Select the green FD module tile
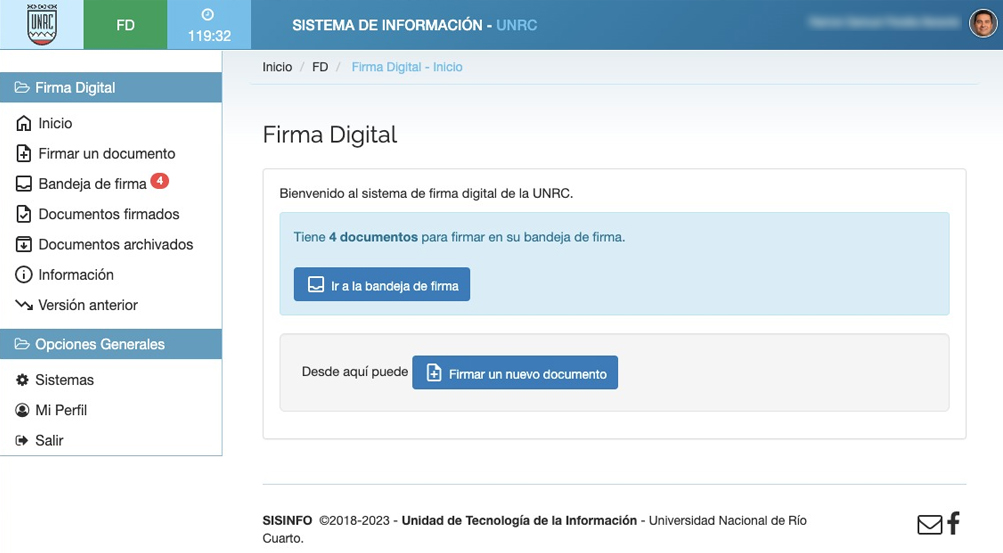Screen dimensions: 1003x553 coord(125,25)
